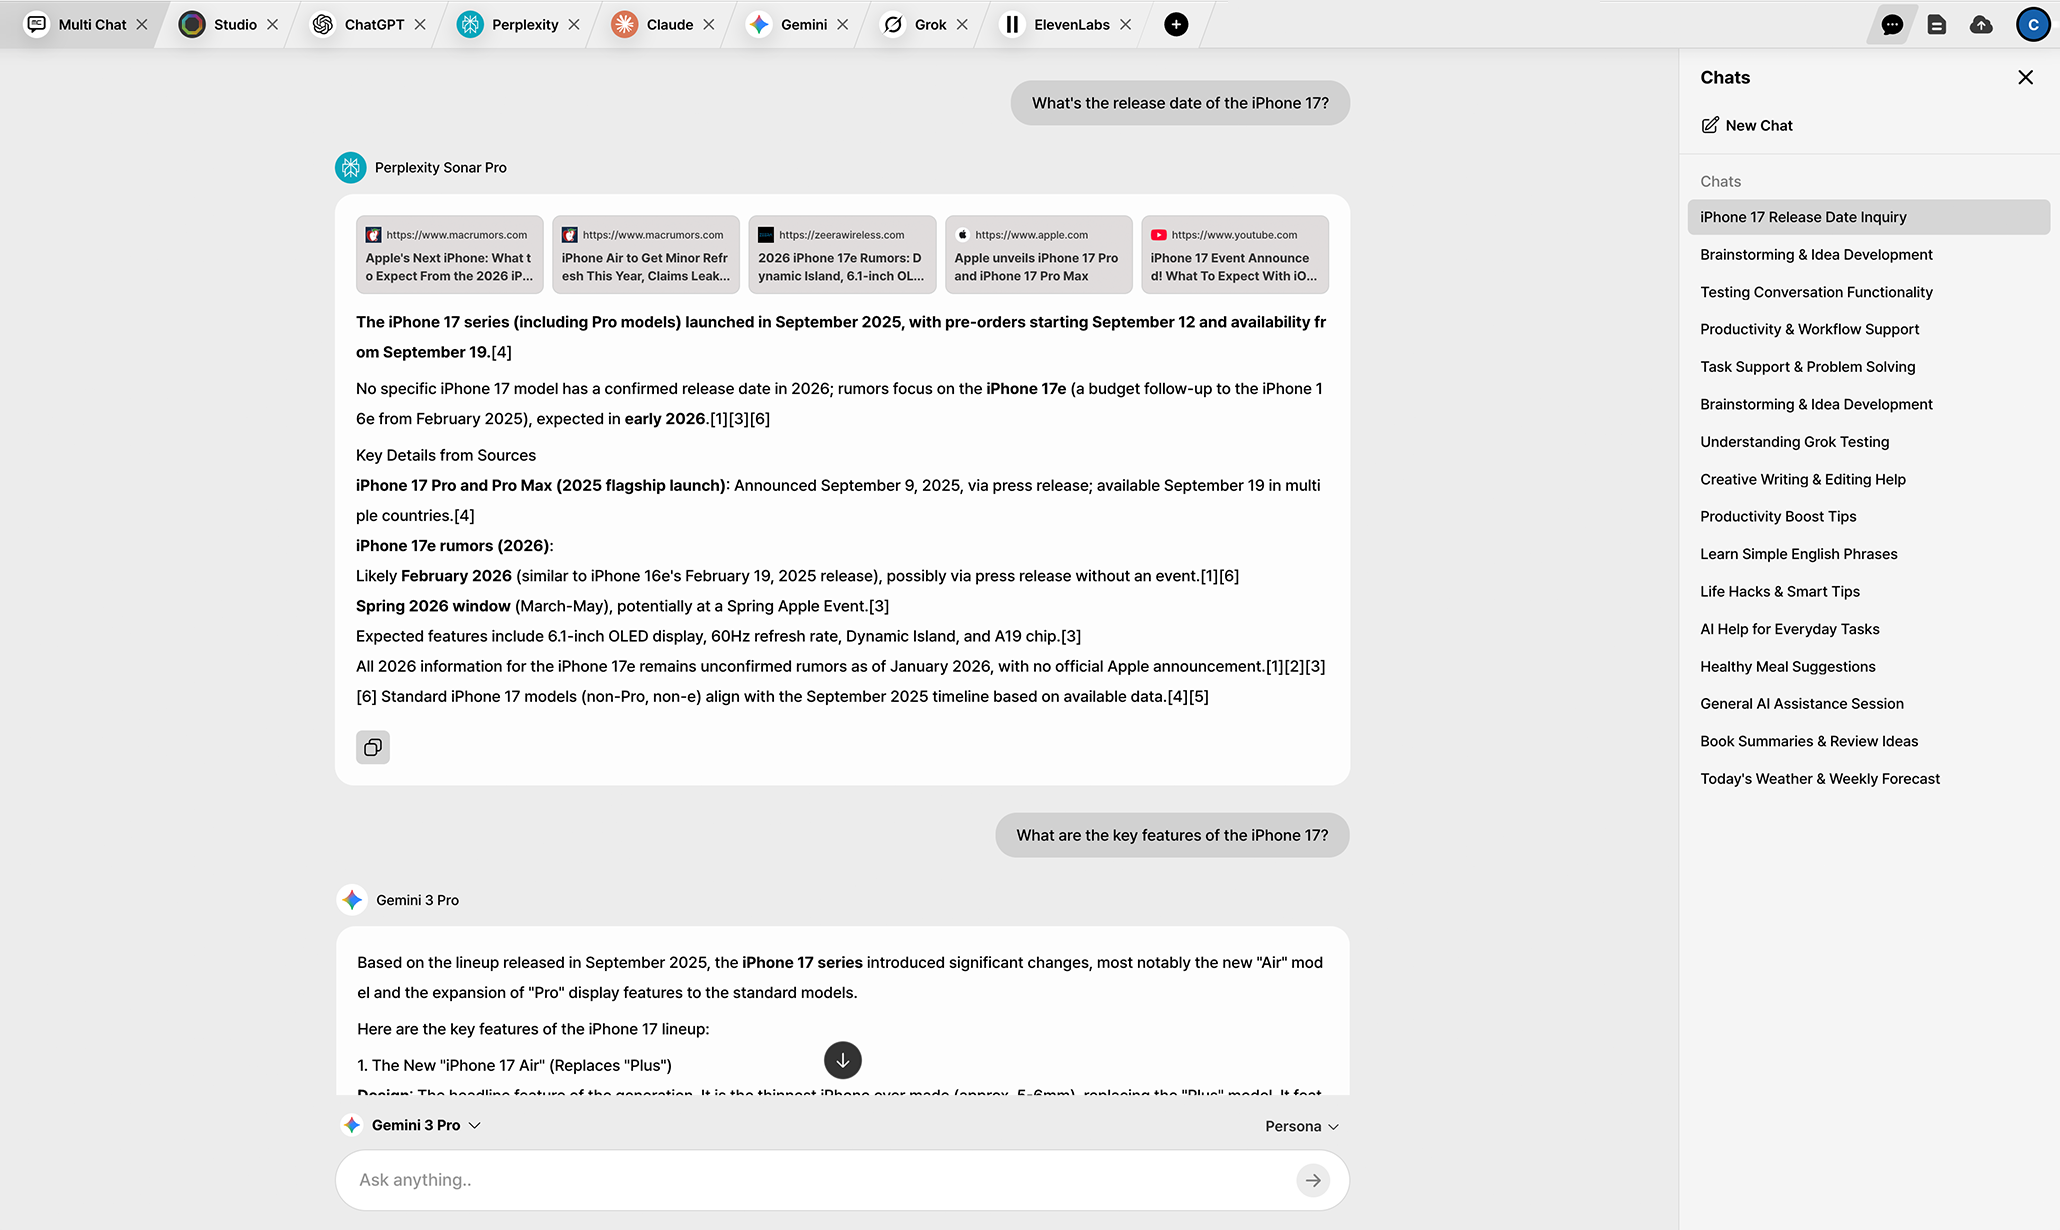The image size is (2060, 1230).
Task: Close the Chats side panel
Action: coord(2025,77)
